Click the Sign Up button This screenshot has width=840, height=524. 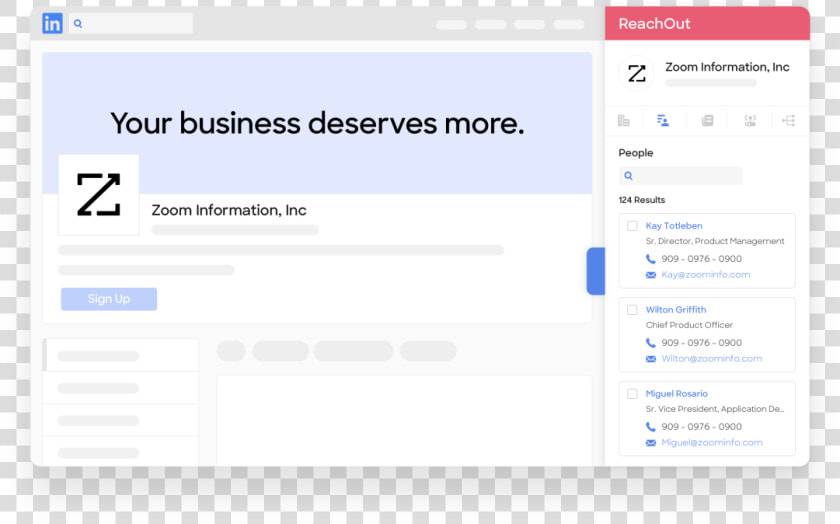point(109,299)
